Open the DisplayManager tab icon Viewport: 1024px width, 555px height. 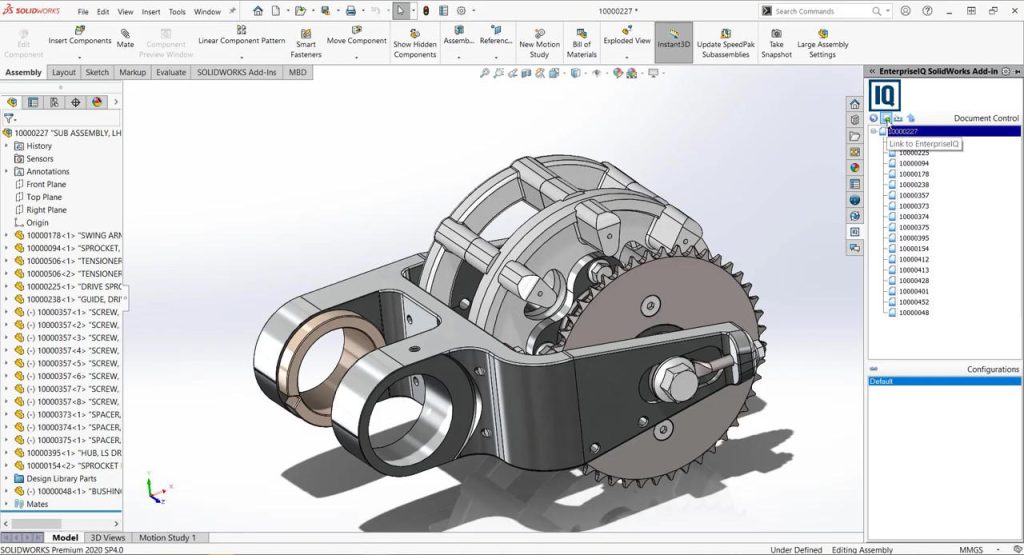(x=97, y=102)
